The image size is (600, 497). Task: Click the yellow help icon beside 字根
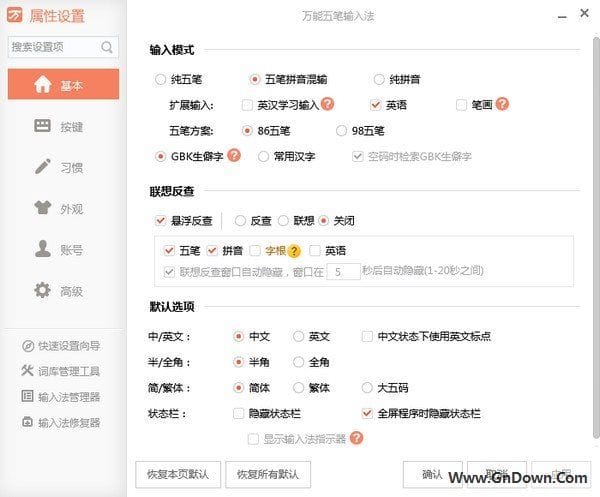pos(294,251)
